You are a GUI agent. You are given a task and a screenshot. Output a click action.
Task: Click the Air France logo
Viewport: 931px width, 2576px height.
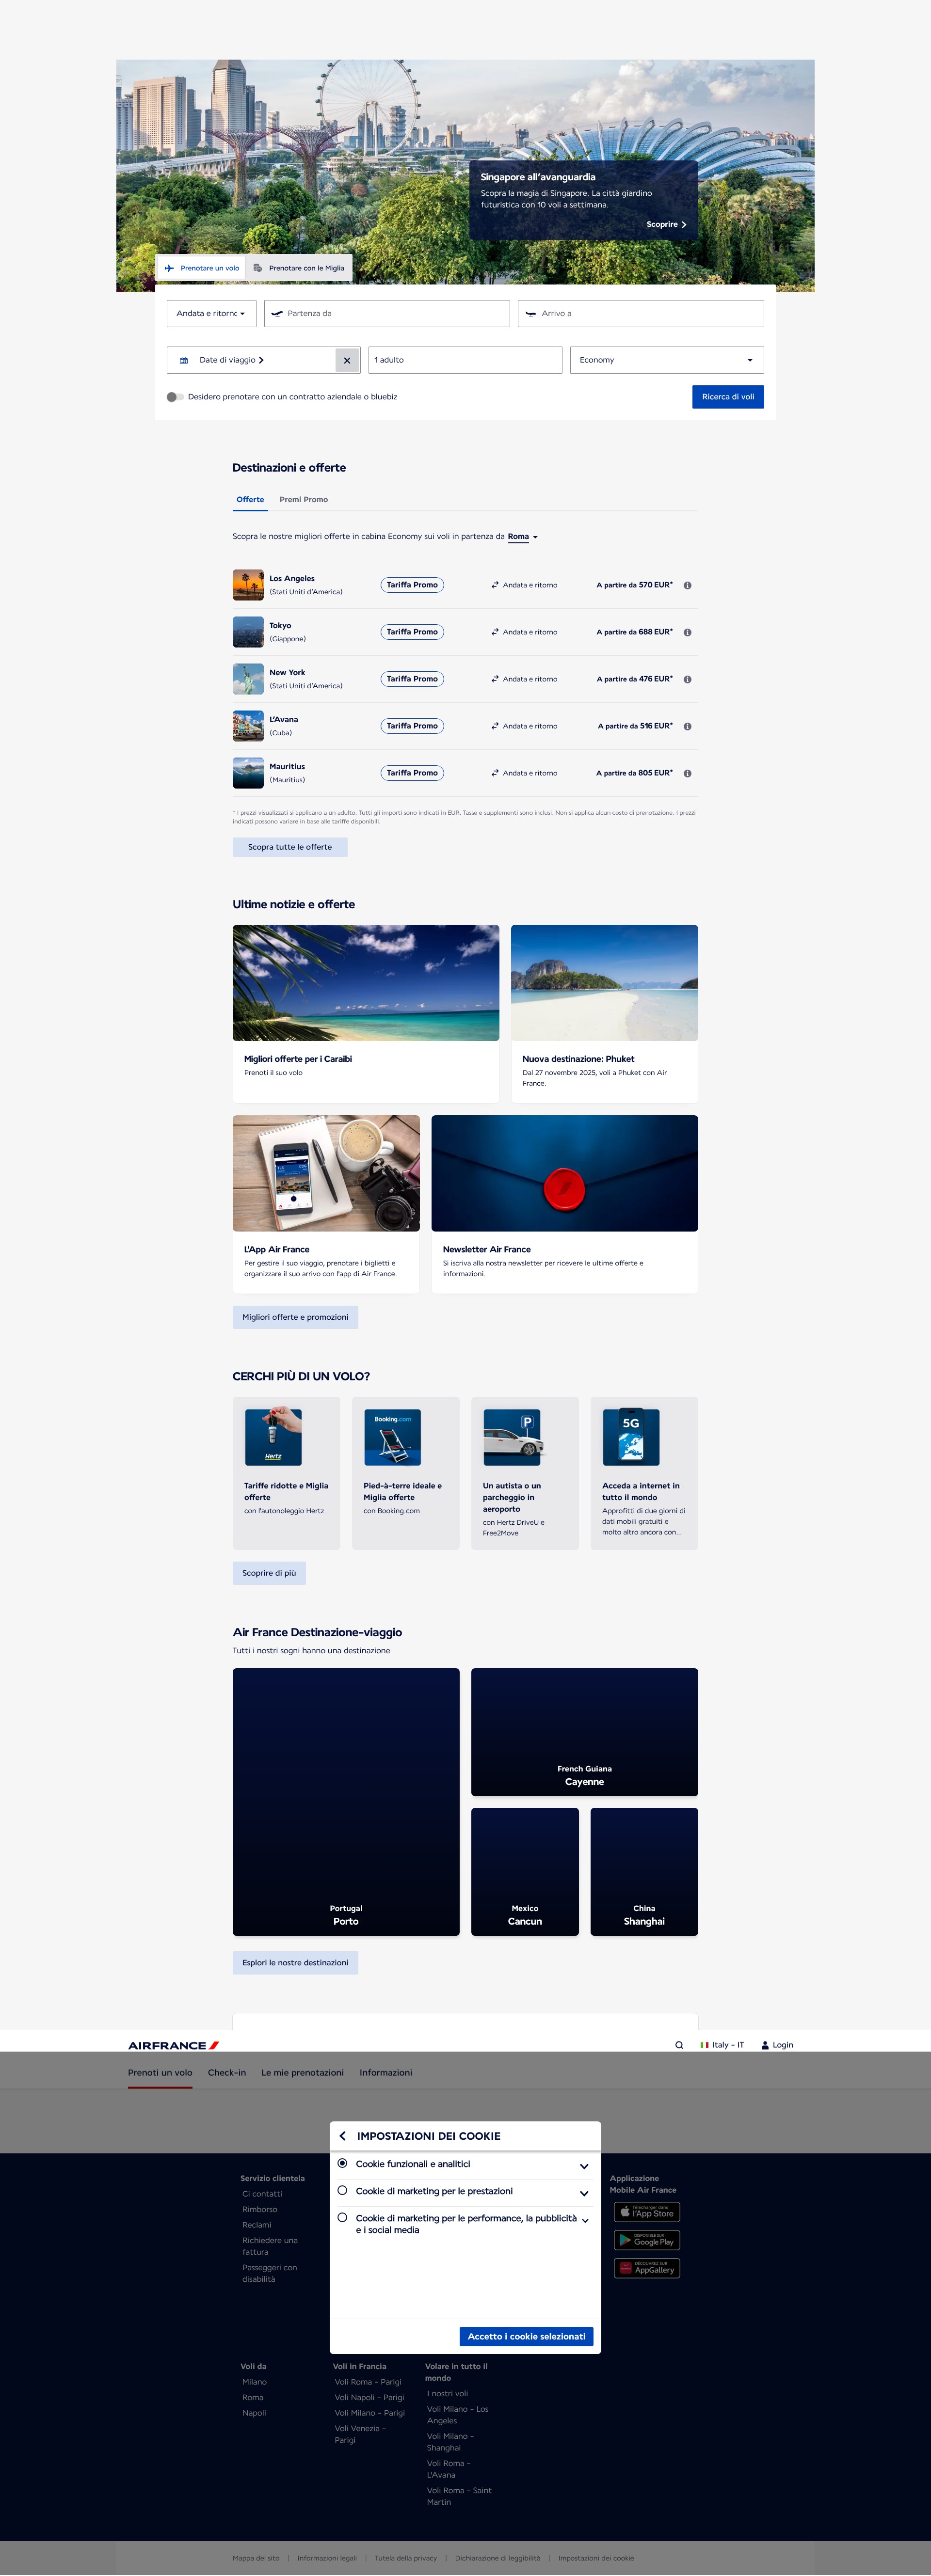[x=174, y=2045]
